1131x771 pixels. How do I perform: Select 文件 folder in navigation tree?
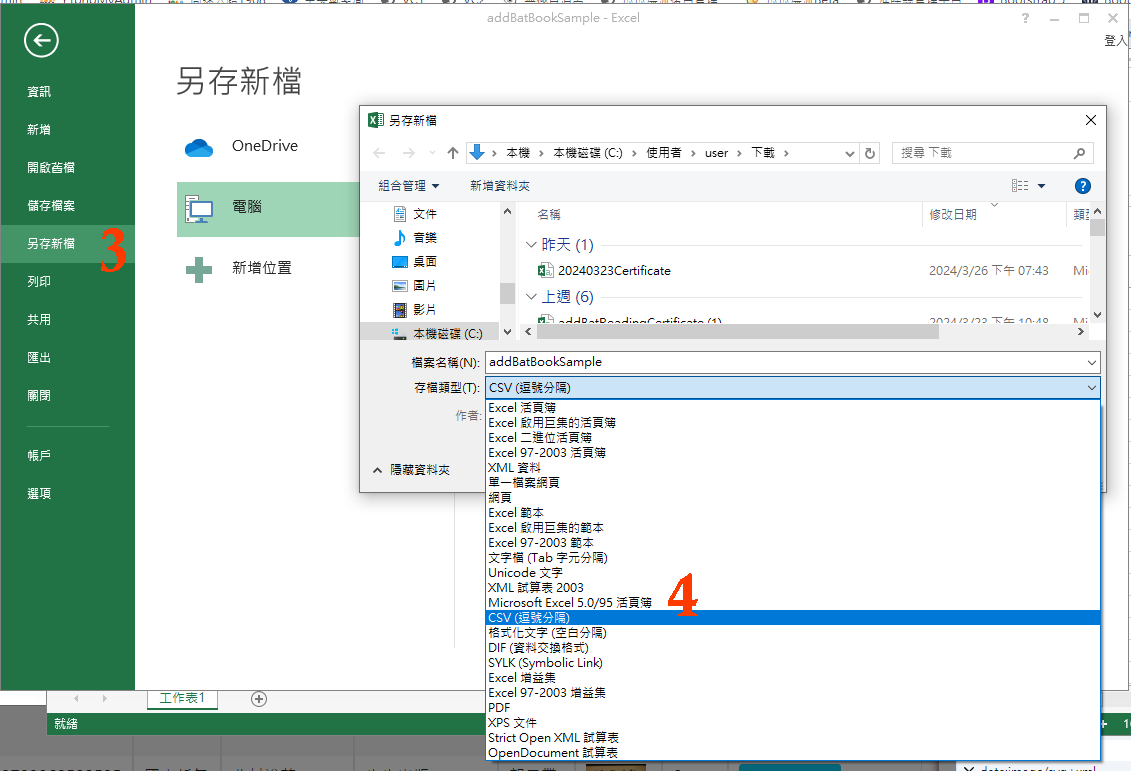[x=415, y=214]
